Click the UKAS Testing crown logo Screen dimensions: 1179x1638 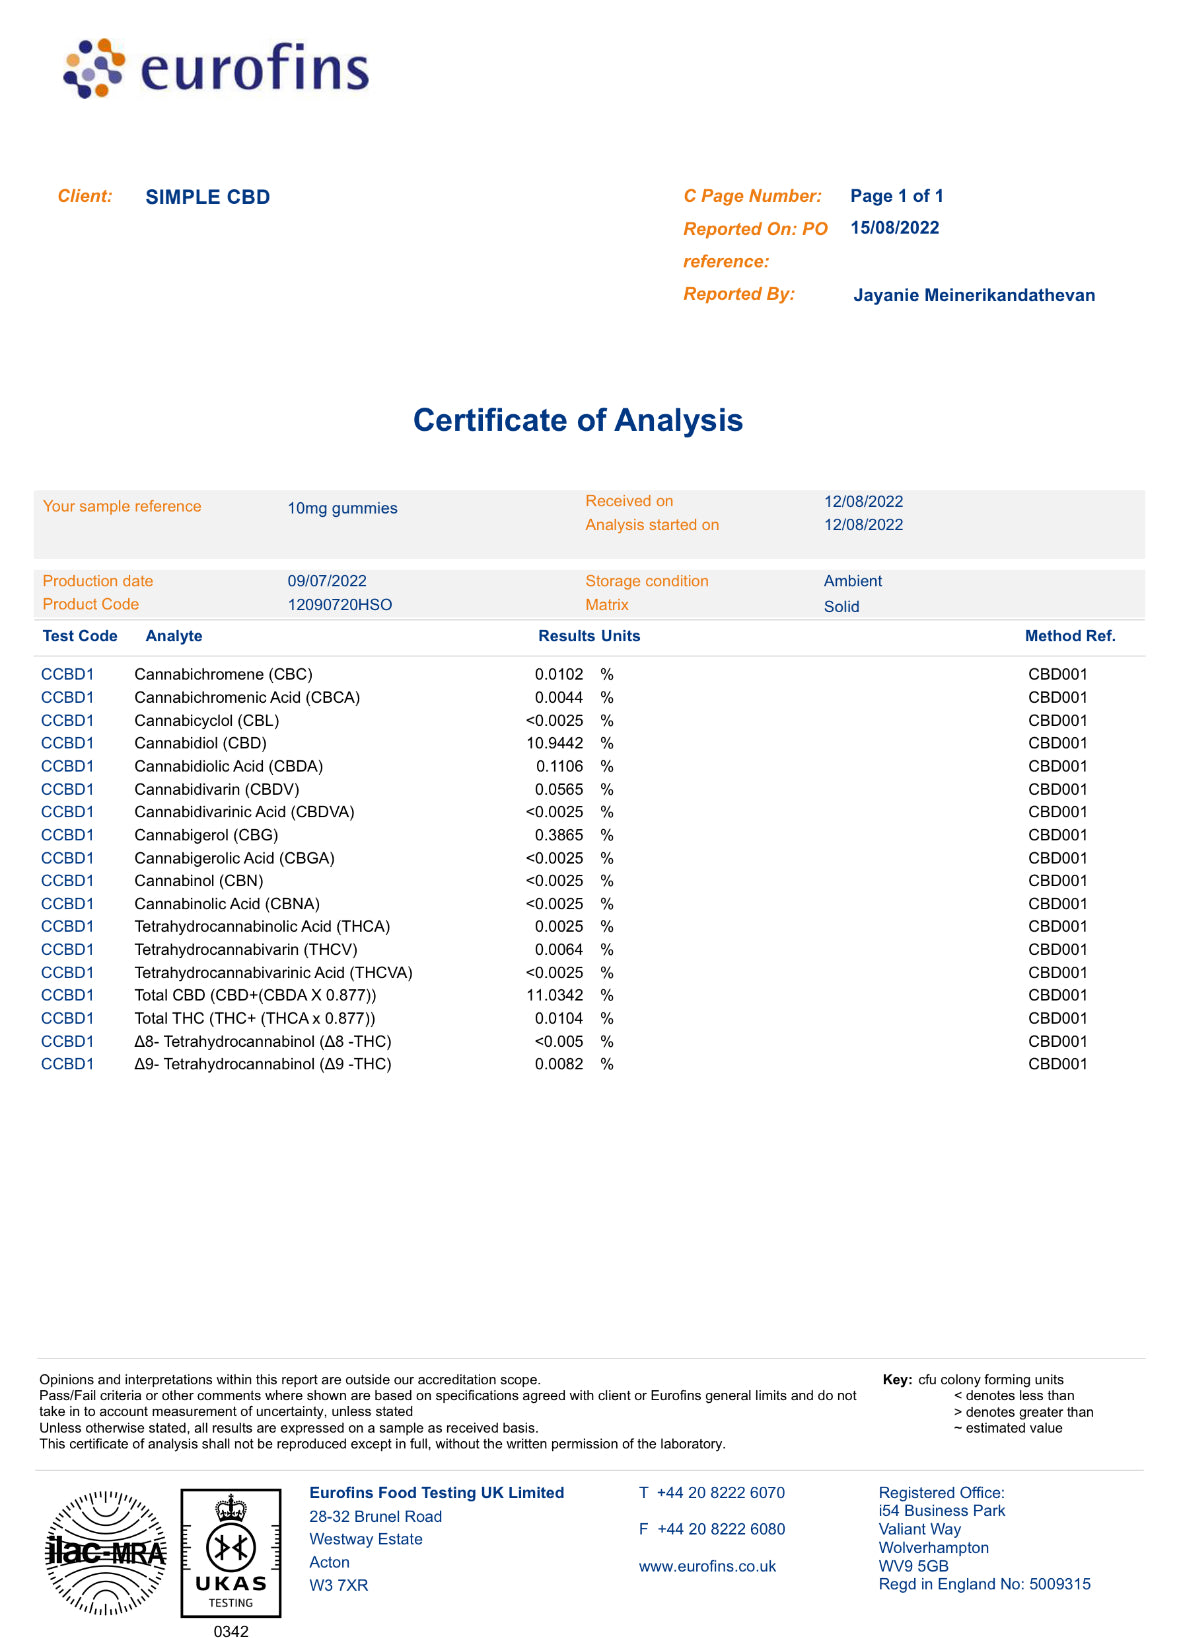tap(230, 1552)
